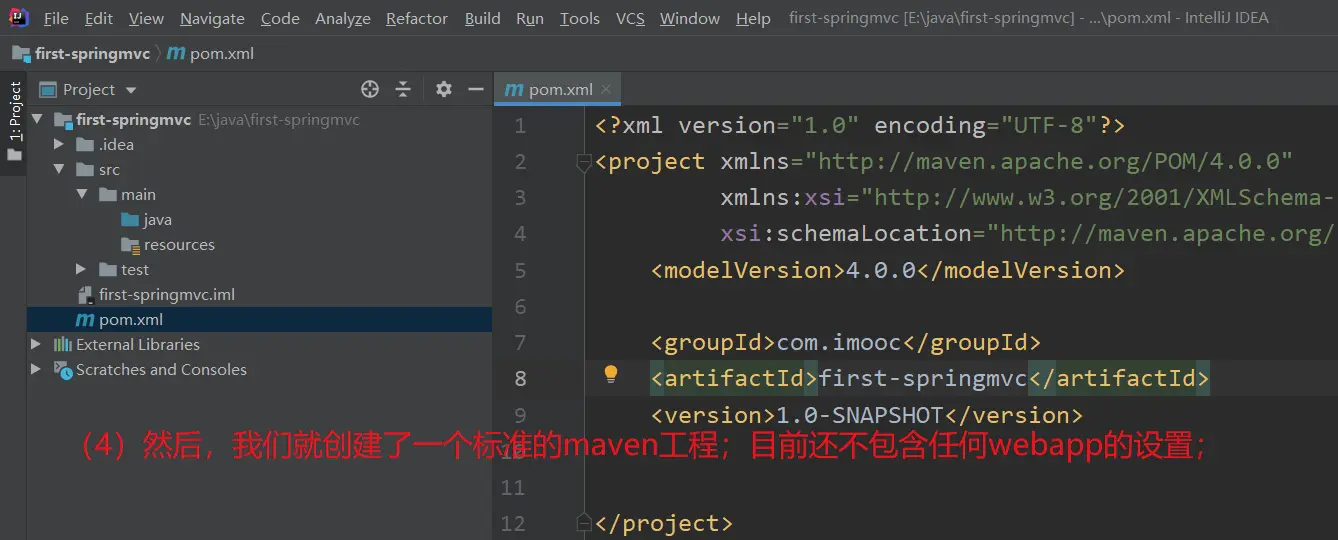
Task: Expand the test folder arrow
Action: pyautogui.click(x=82, y=270)
